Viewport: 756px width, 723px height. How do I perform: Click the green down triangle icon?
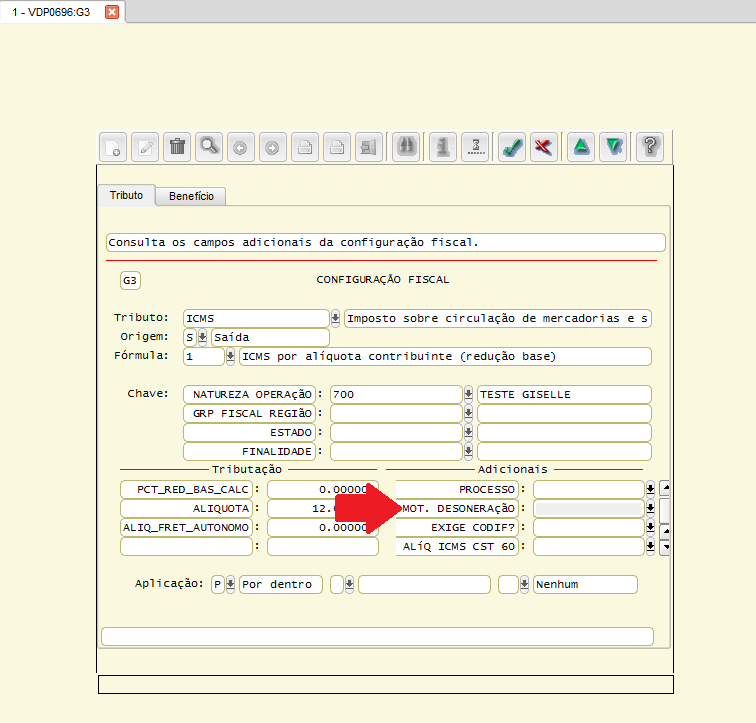pos(613,147)
